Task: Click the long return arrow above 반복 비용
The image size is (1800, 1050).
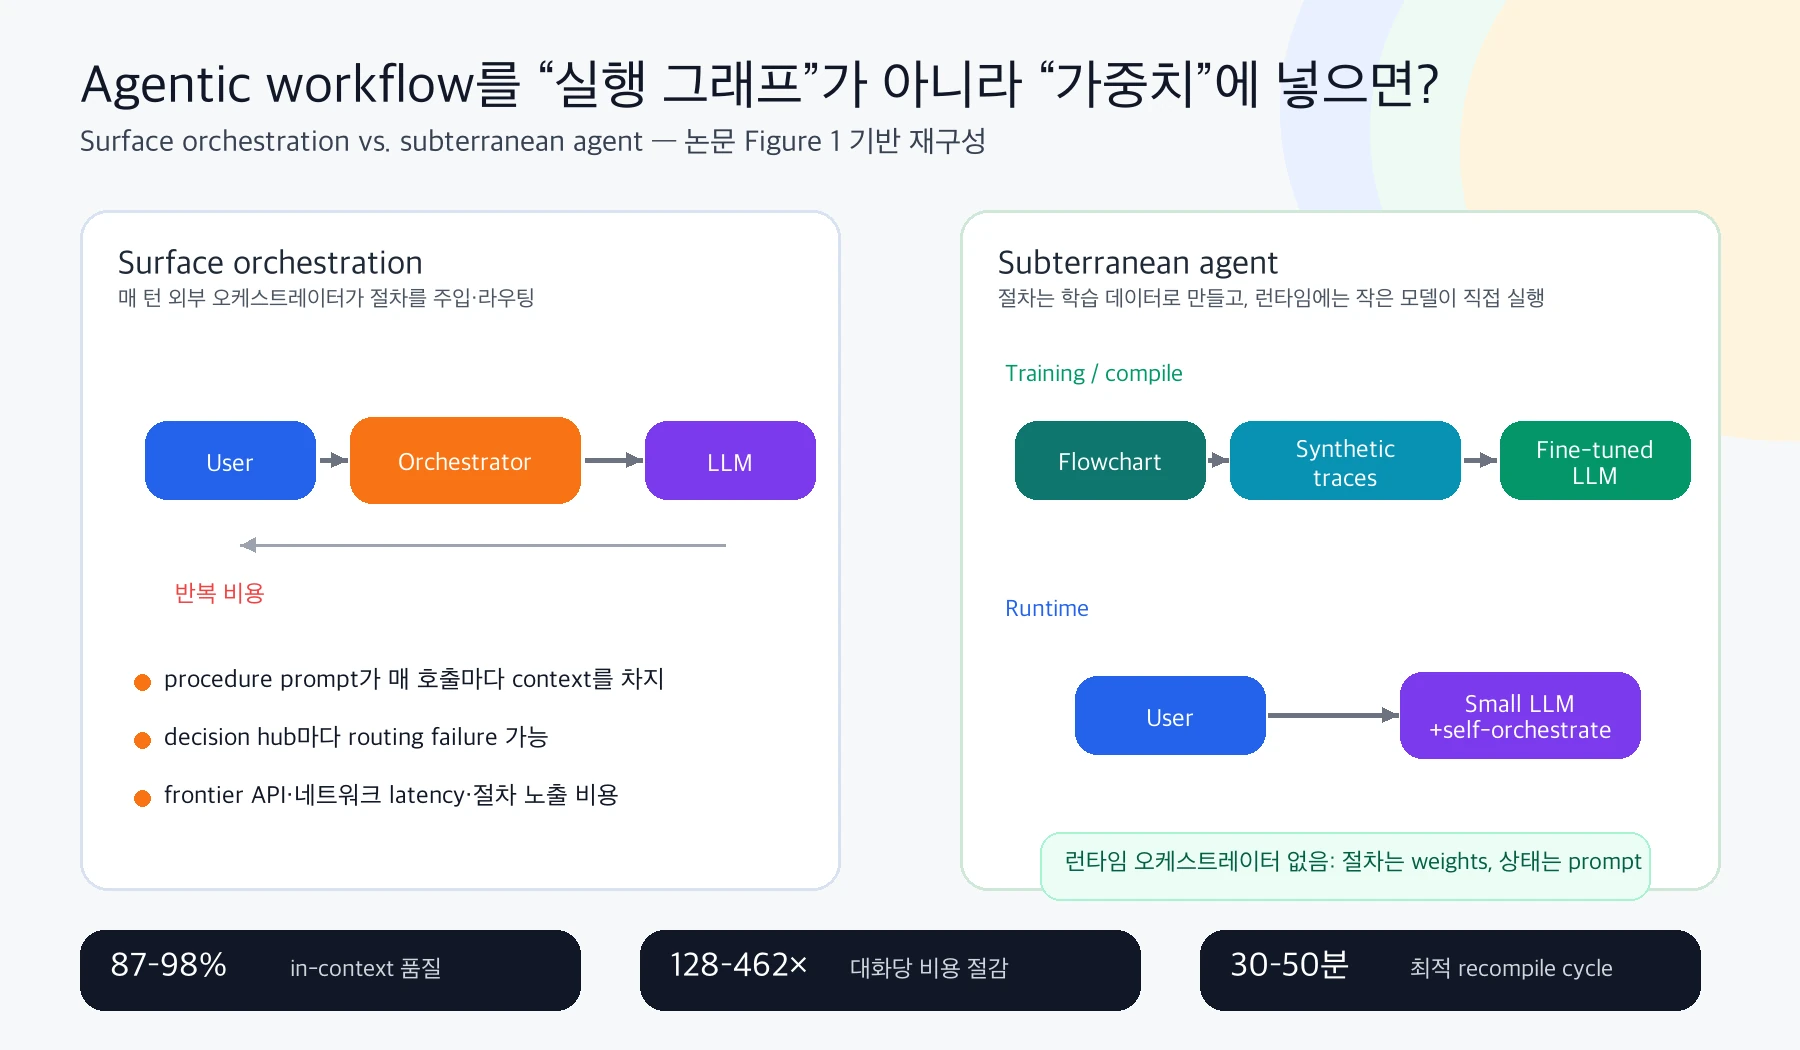Action: tap(483, 545)
